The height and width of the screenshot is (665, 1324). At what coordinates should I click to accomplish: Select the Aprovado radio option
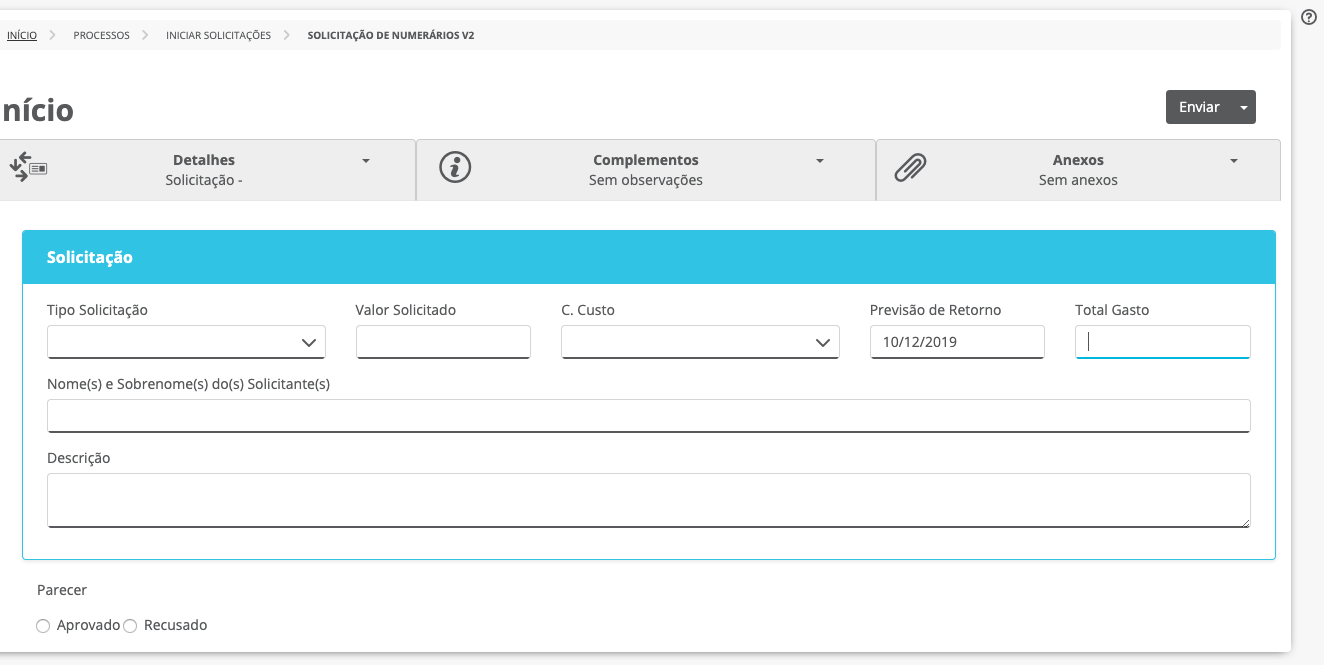[x=43, y=626]
